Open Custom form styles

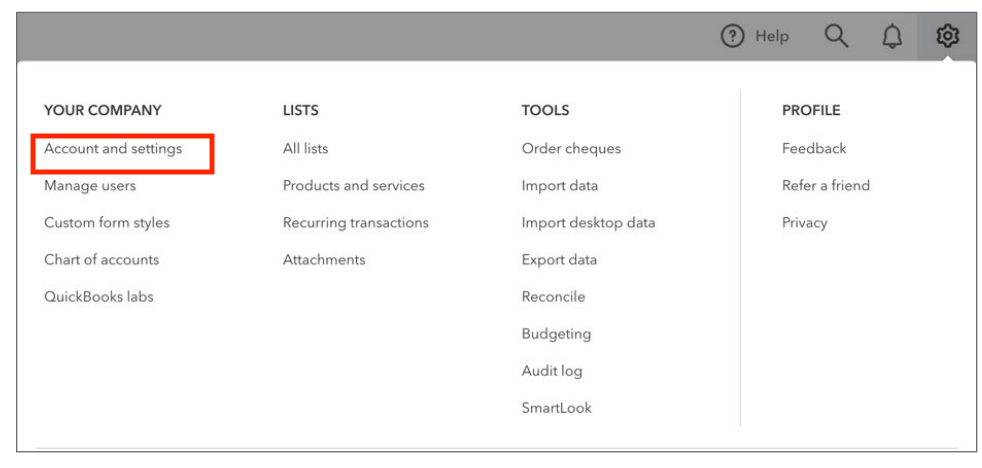106,222
